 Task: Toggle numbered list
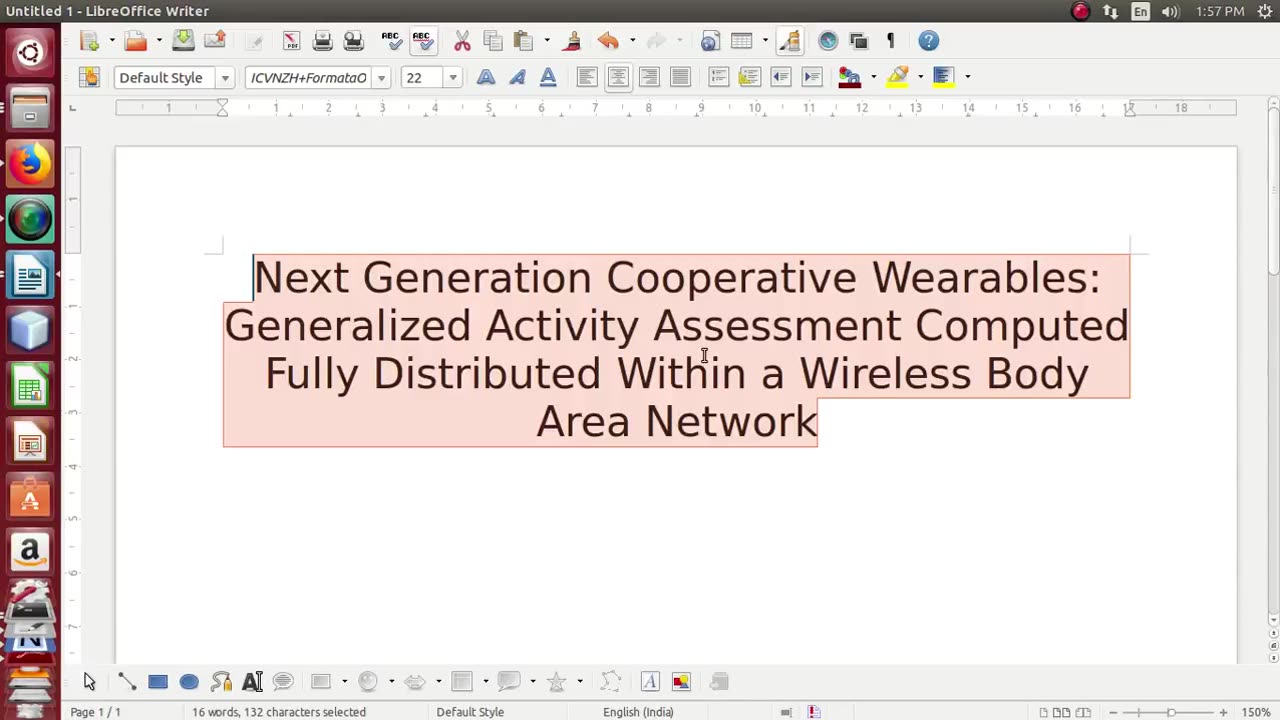tap(718, 77)
